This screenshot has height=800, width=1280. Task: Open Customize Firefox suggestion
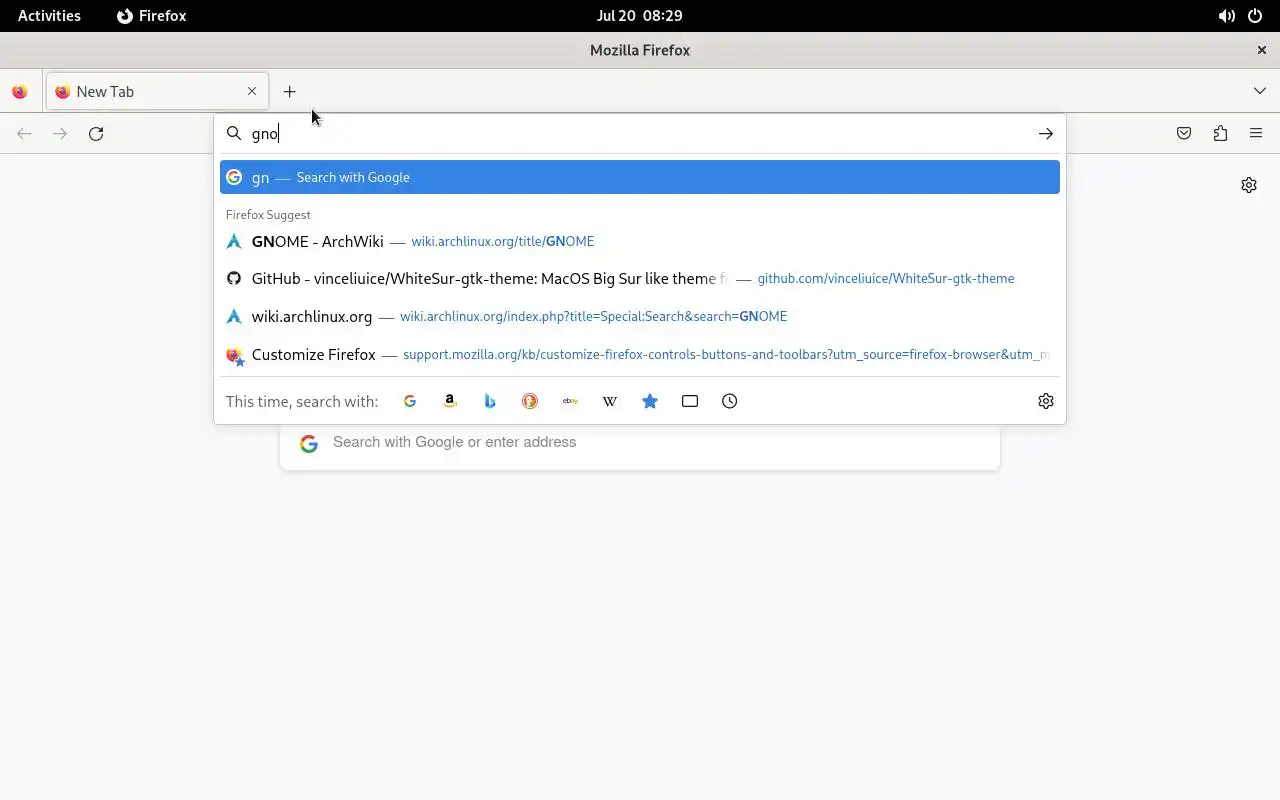tap(640, 354)
